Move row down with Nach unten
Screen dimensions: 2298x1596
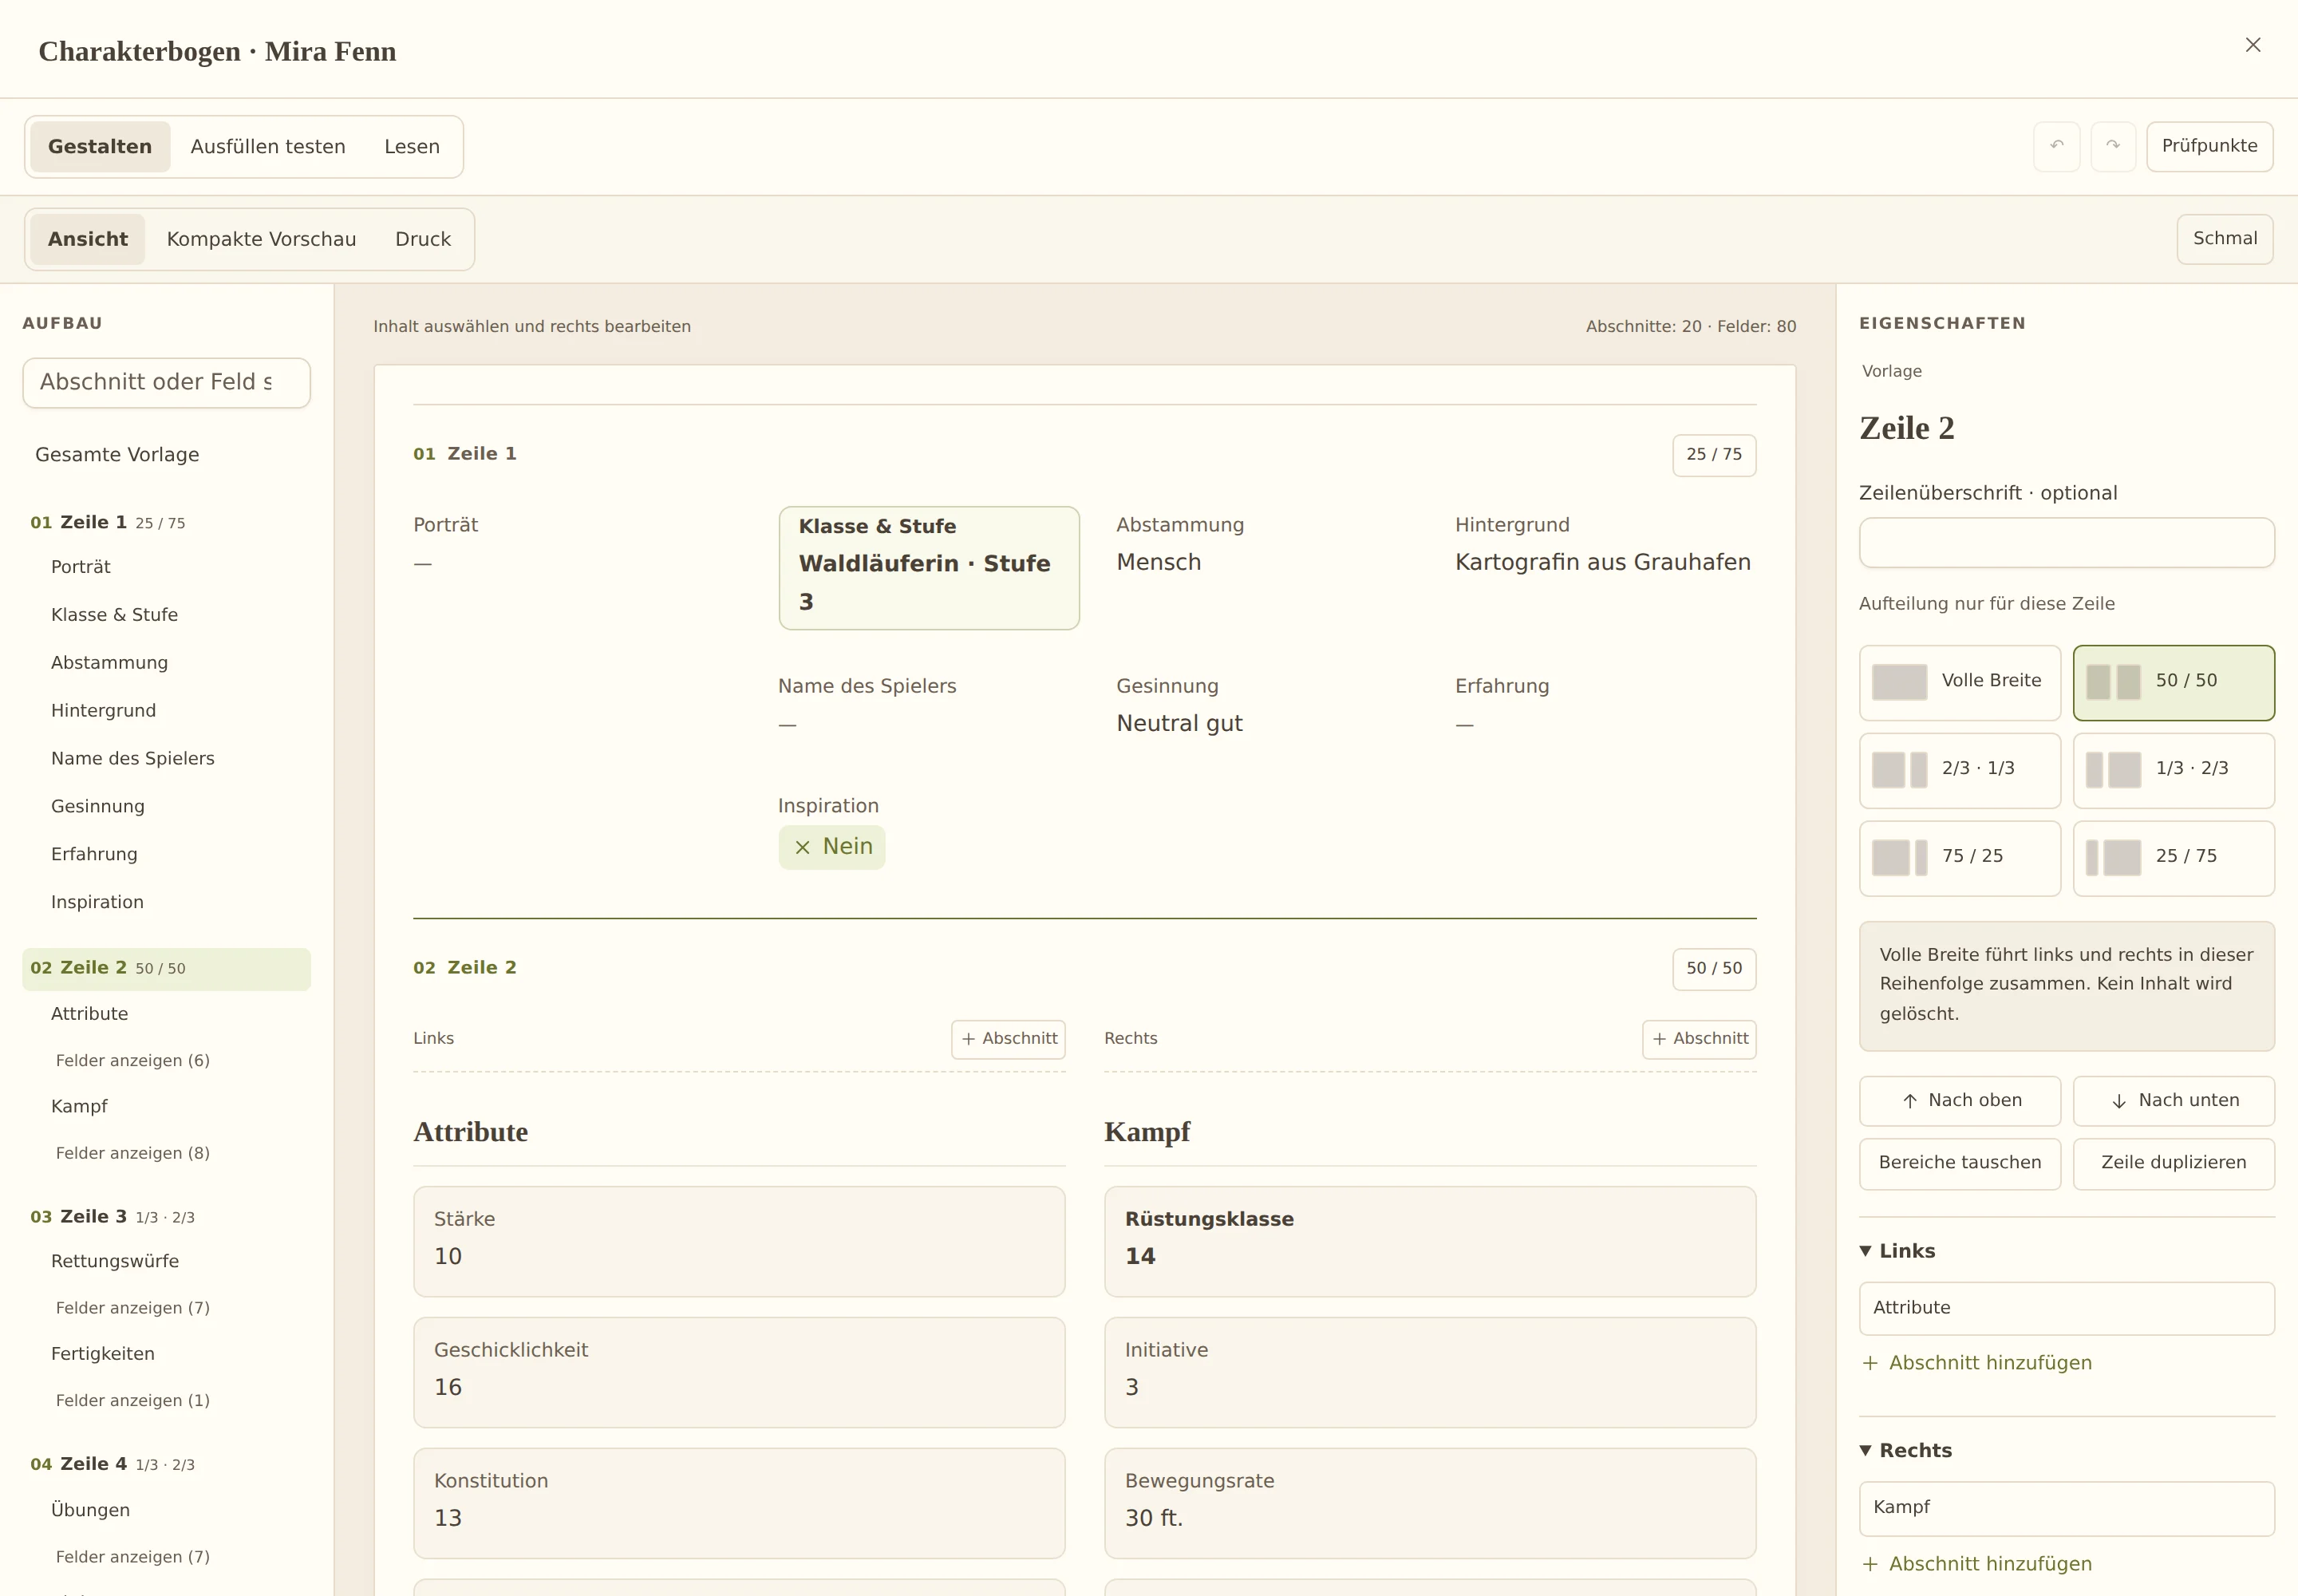(x=2173, y=1100)
